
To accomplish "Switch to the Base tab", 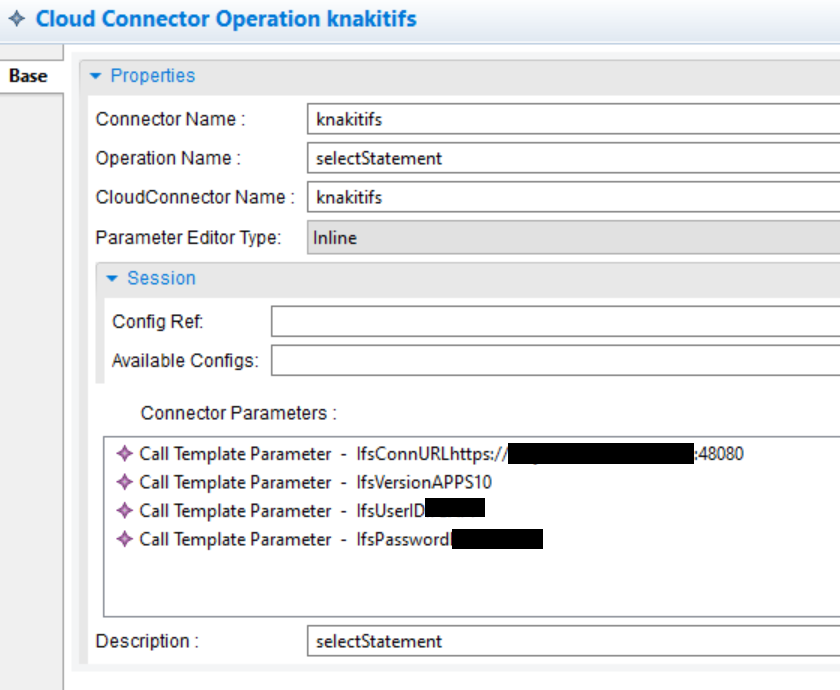I will [28, 76].
